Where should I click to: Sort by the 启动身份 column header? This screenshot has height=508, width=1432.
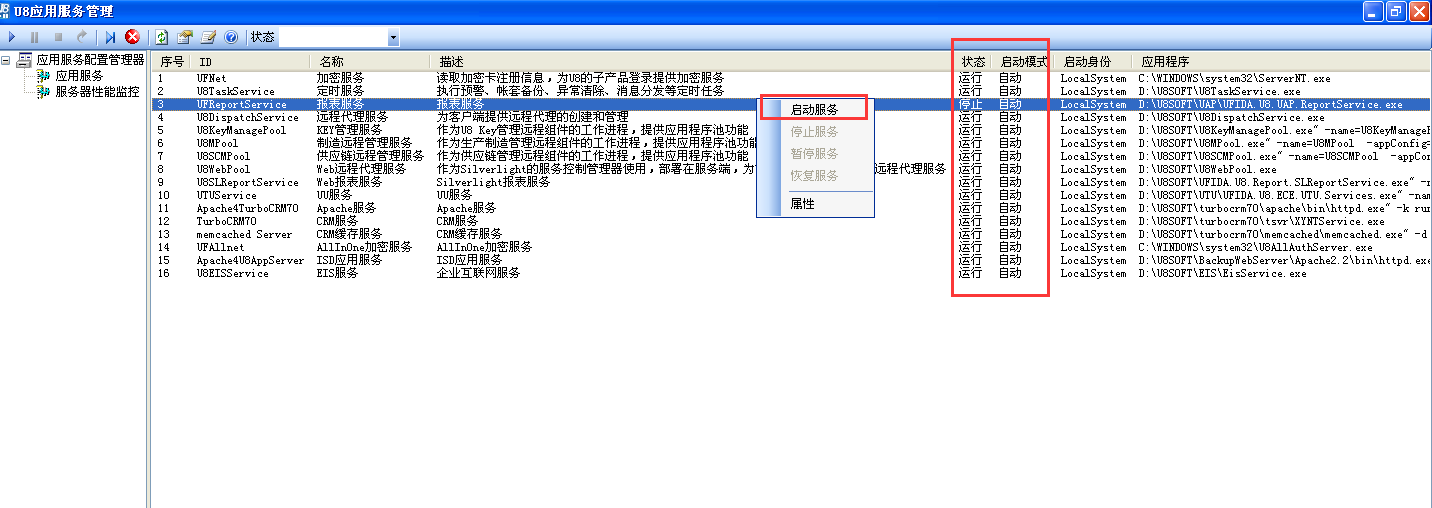[1094, 62]
